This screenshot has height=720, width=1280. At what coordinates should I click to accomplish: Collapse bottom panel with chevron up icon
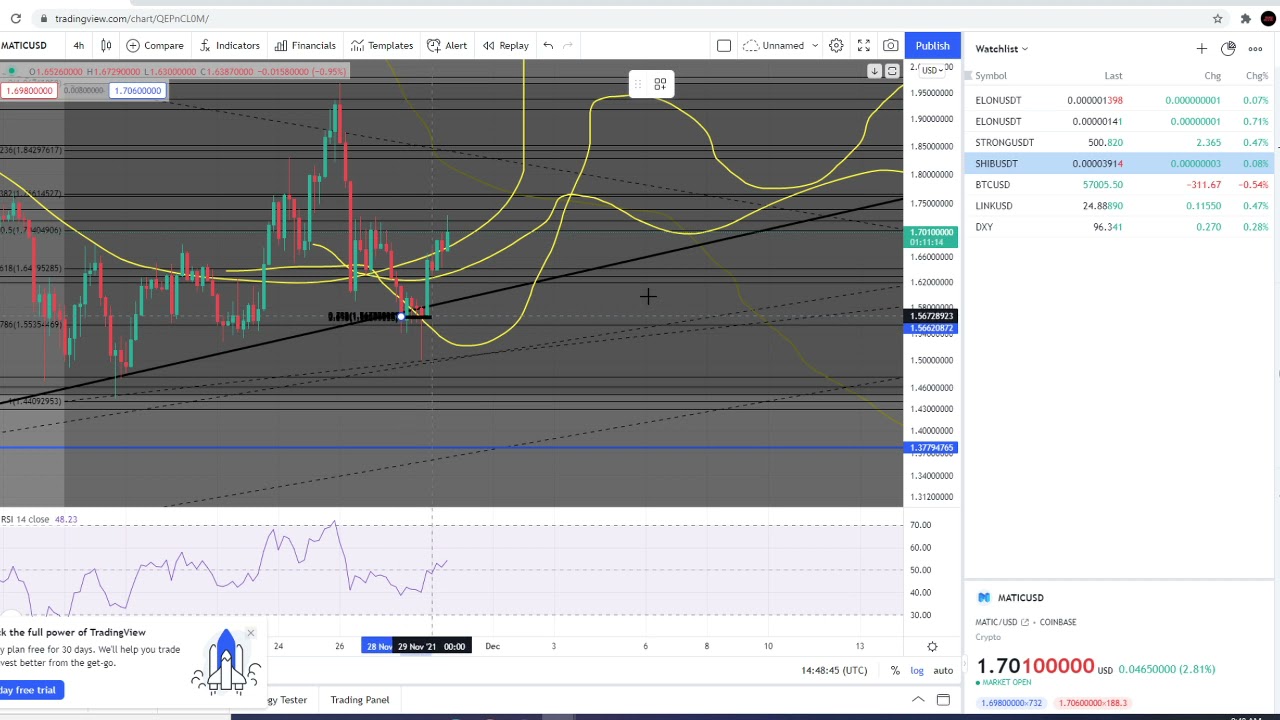(x=917, y=699)
